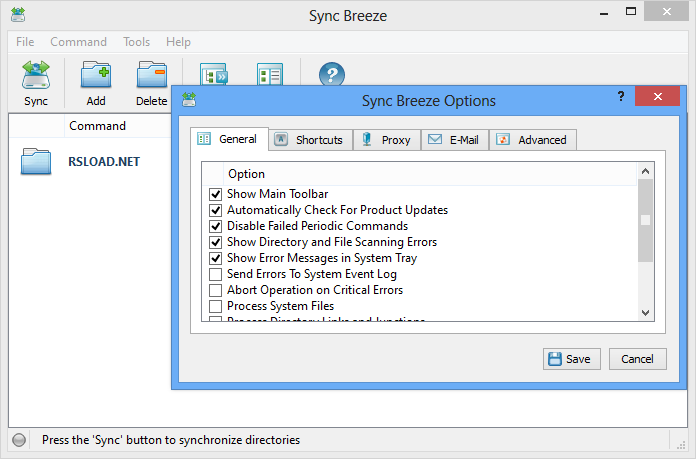The width and height of the screenshot is (696, 459).
Task: Click the layouts toolbar icon with arrows
Action: click(214, 75)
